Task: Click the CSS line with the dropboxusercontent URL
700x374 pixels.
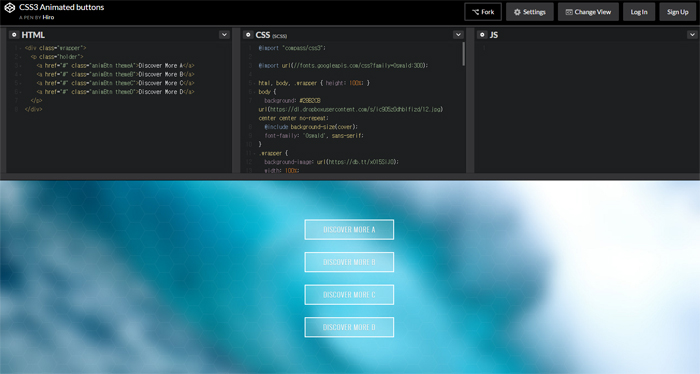Action: 351,109
